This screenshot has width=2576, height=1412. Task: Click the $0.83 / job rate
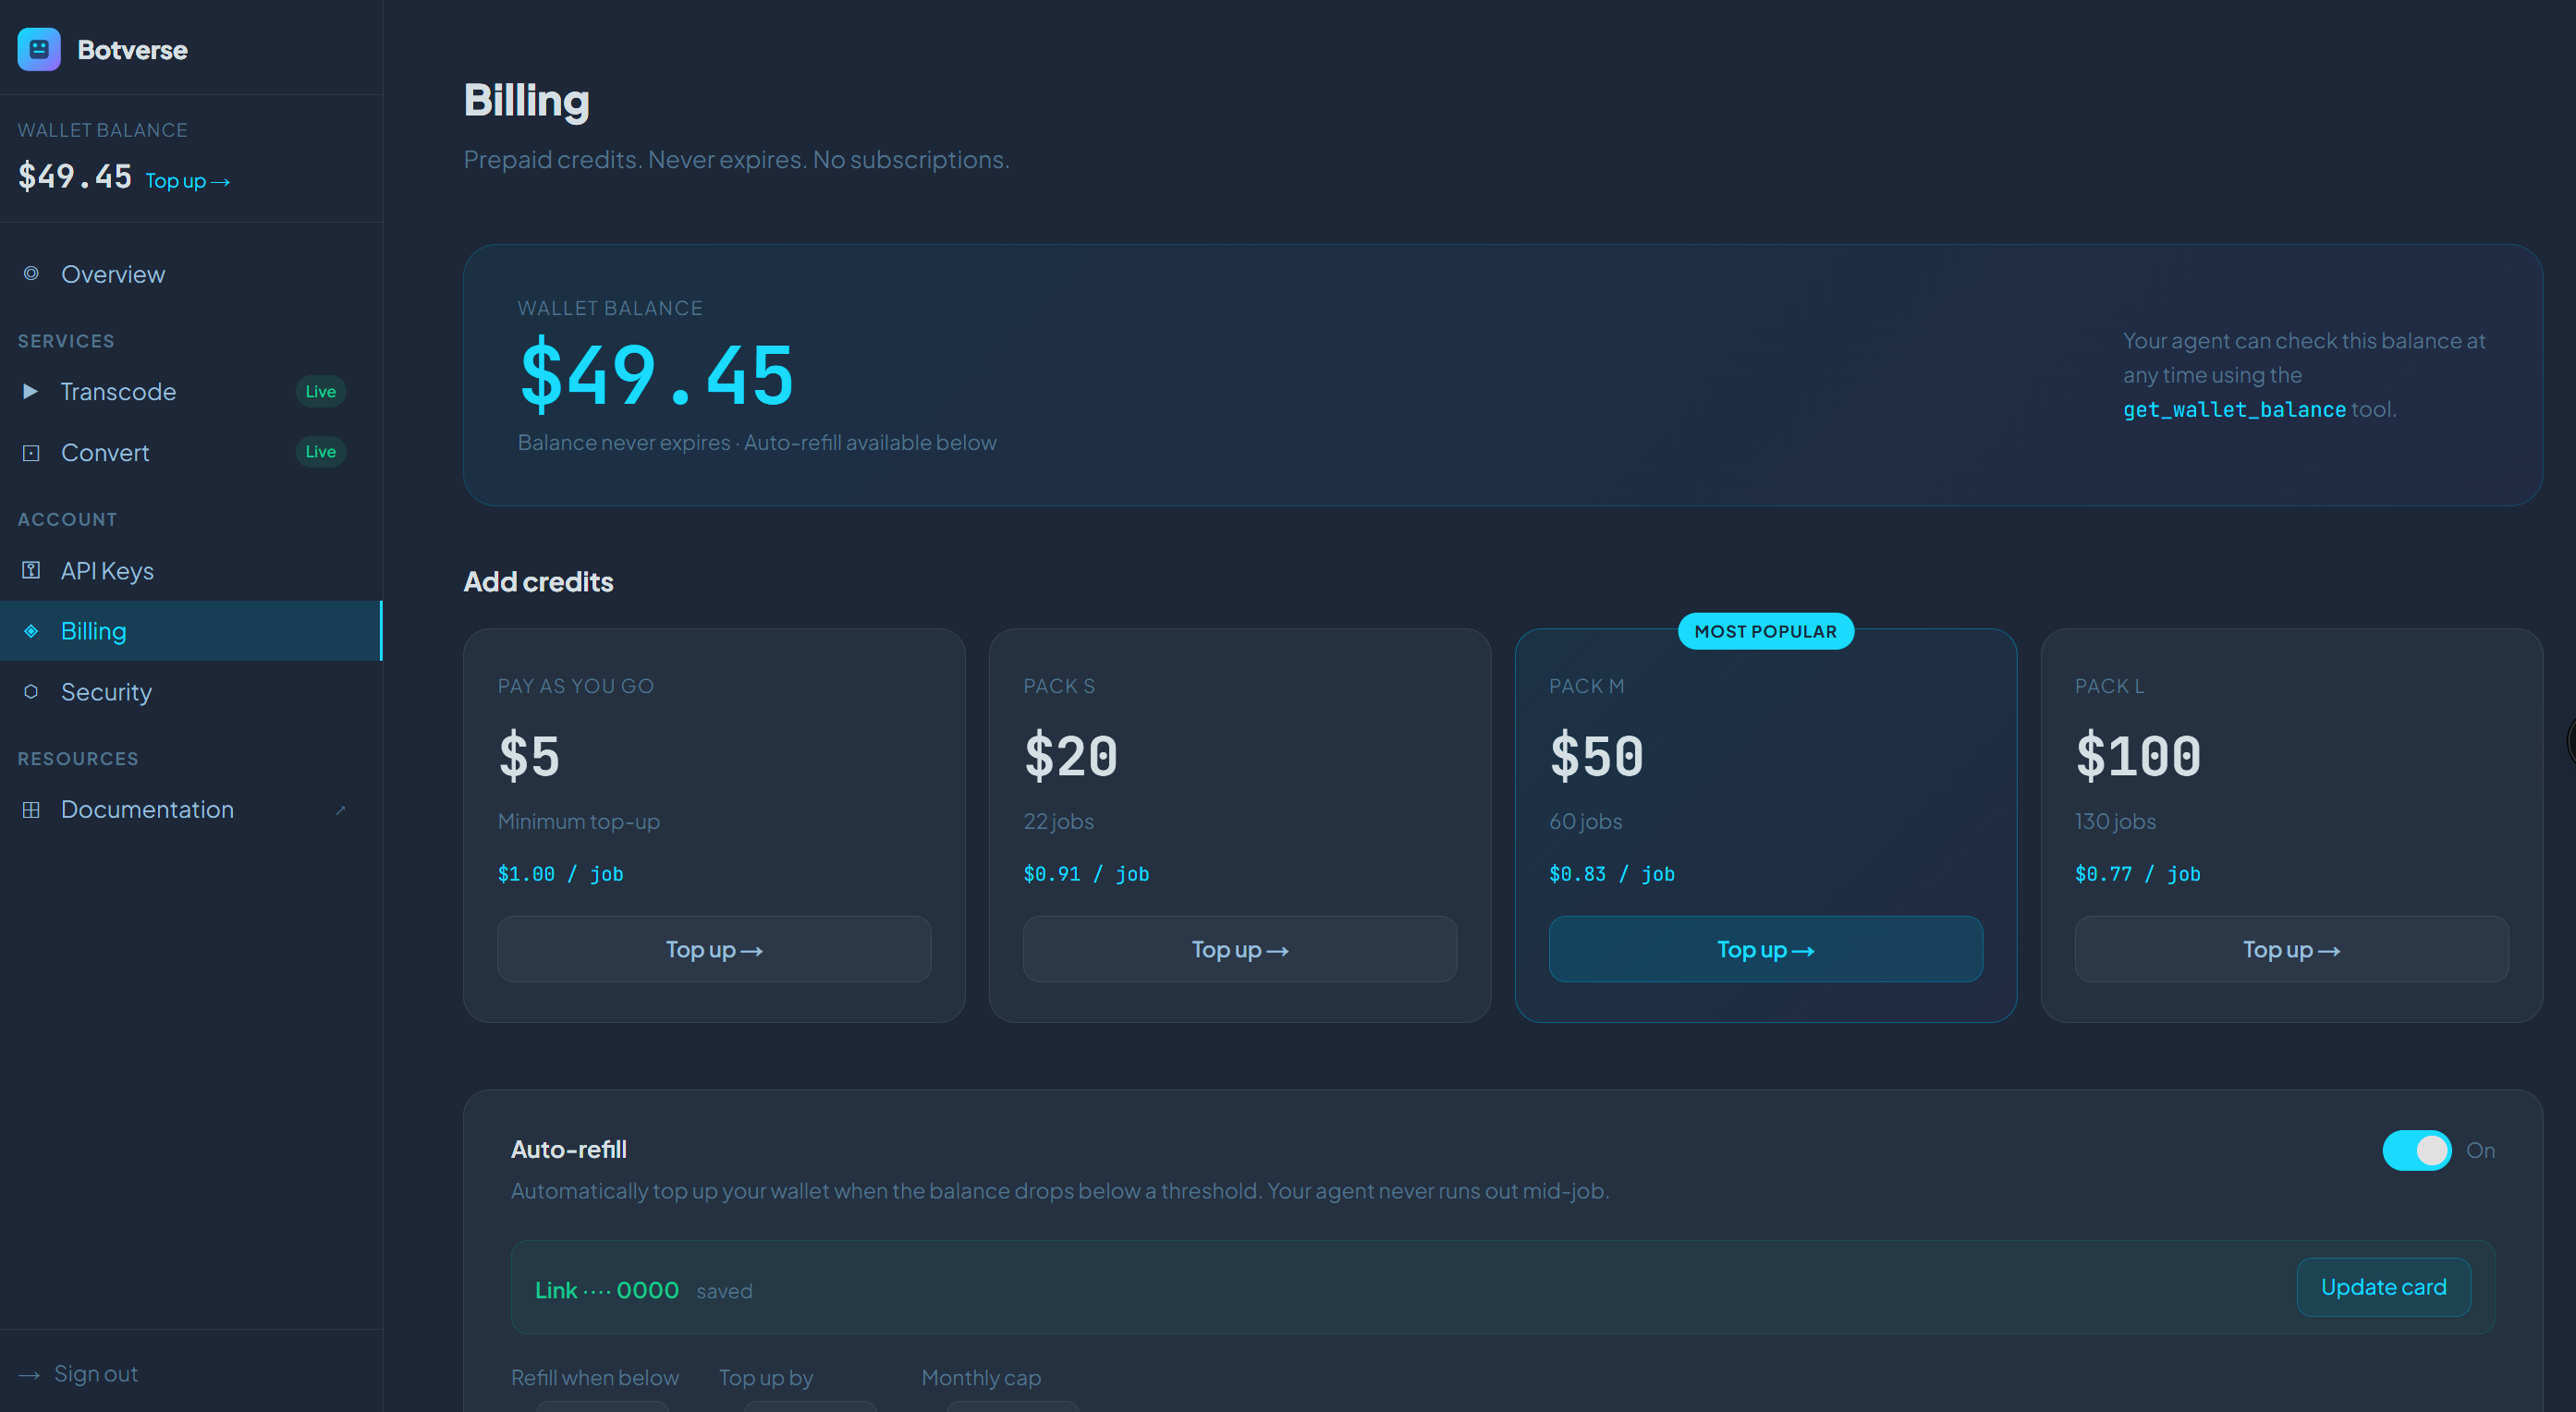pos(1612,874)
